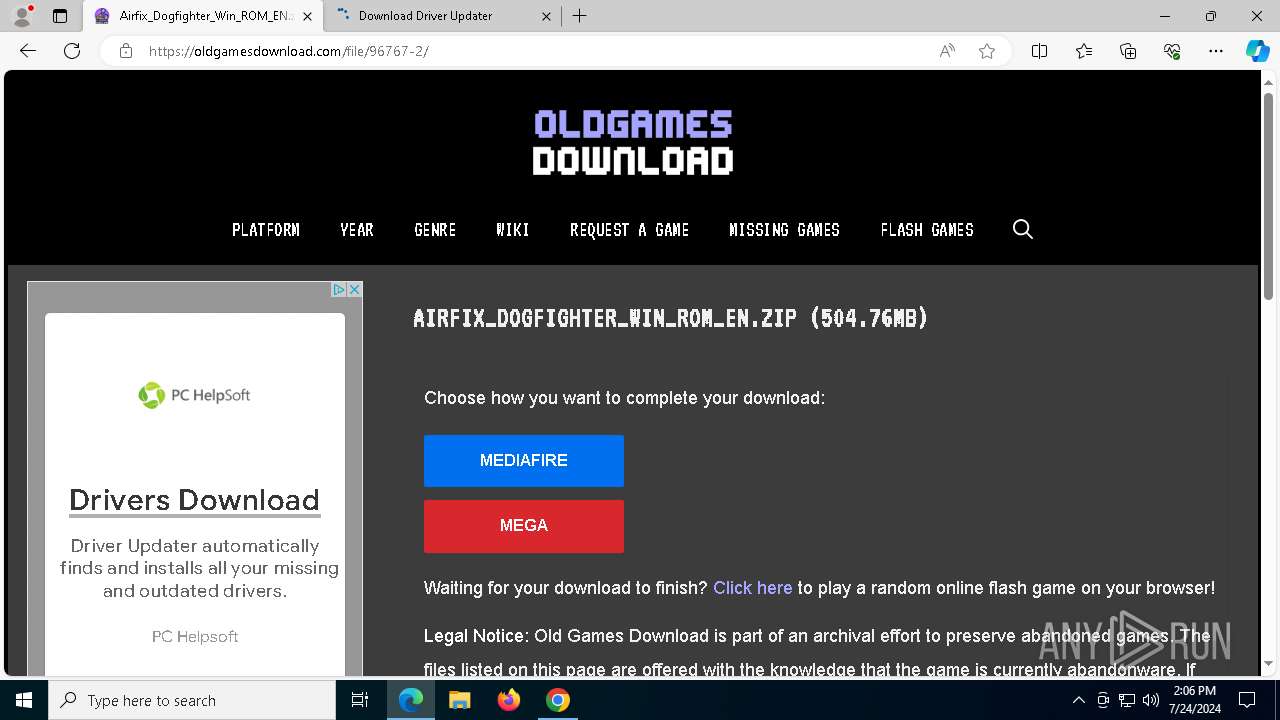This screenshot has height=720, width=1280.
Task: Go back to the previous page
Action: [x=28, y=51]
